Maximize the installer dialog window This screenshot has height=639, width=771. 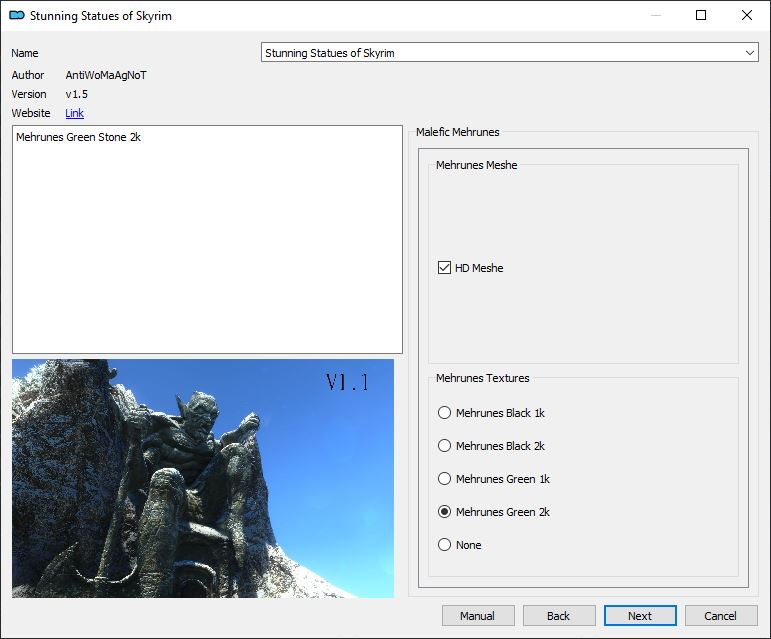click(701, 16)
